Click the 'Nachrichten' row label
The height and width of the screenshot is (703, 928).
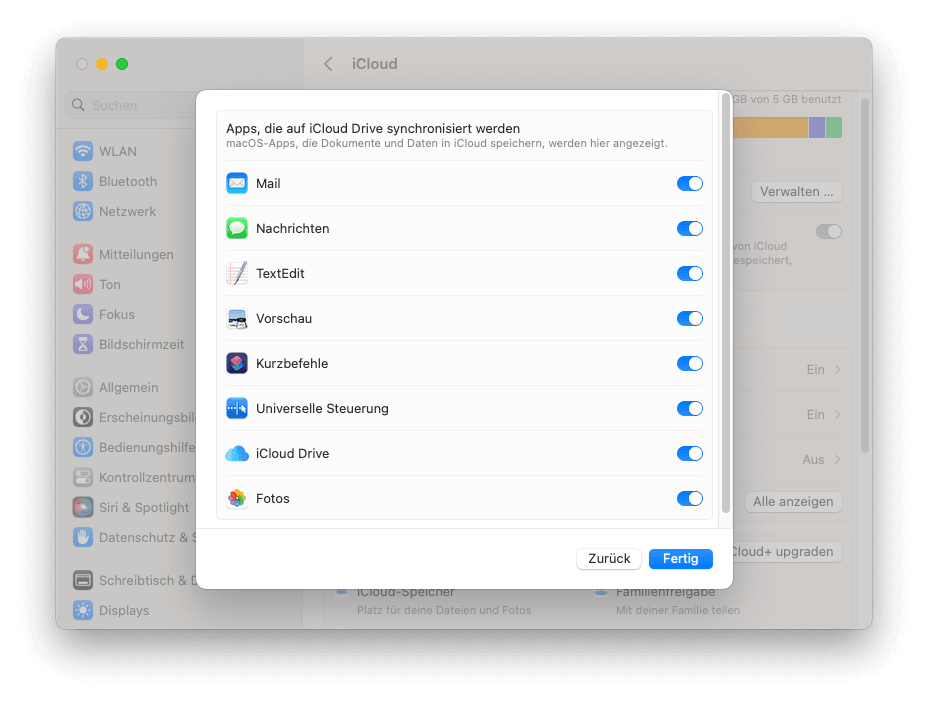click(x=292, y=228)
